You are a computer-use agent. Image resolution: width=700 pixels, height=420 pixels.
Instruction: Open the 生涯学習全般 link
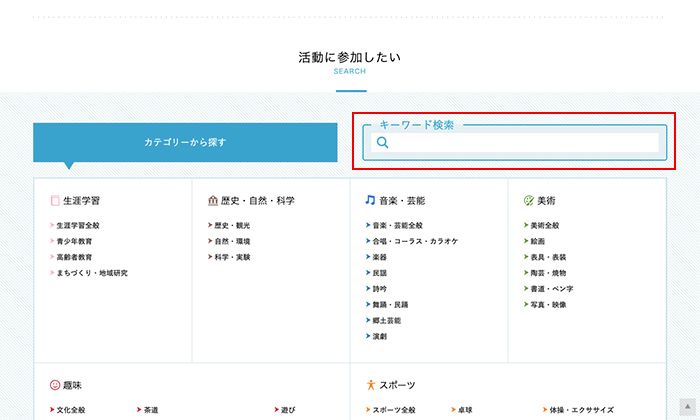click(x=78, y=225)
